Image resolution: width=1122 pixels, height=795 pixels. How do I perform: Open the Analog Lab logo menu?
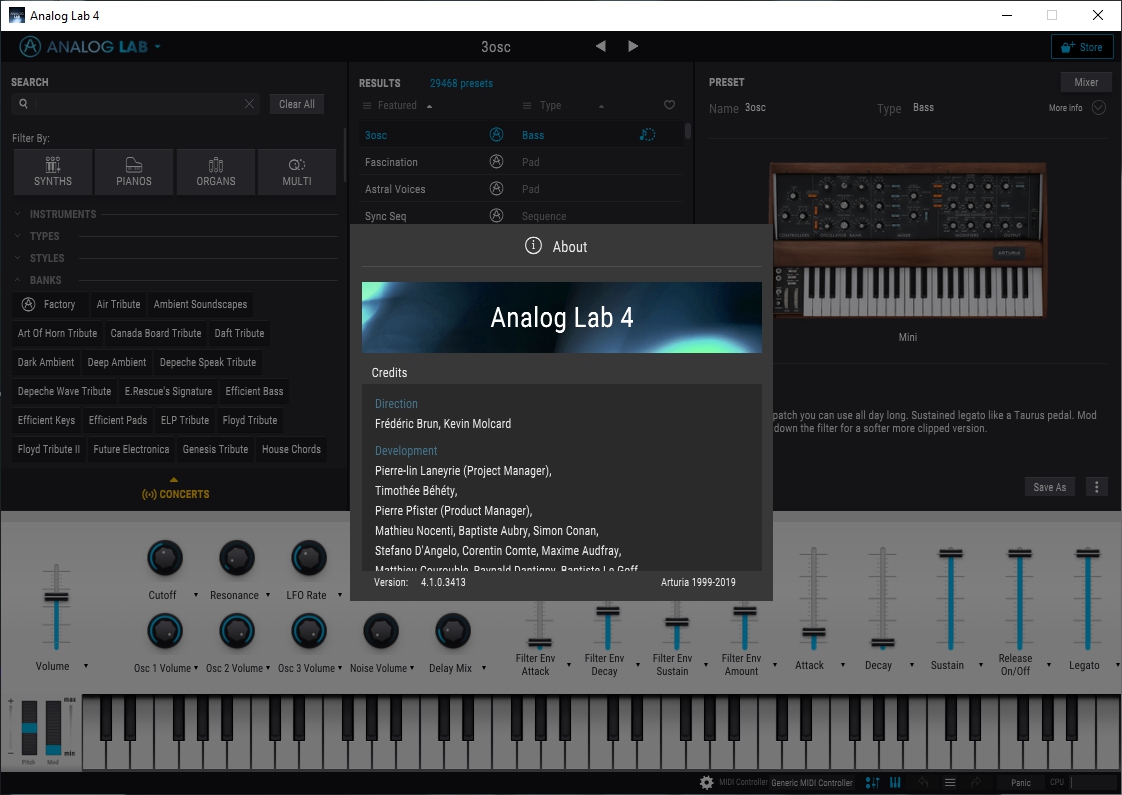coord(89,47)
